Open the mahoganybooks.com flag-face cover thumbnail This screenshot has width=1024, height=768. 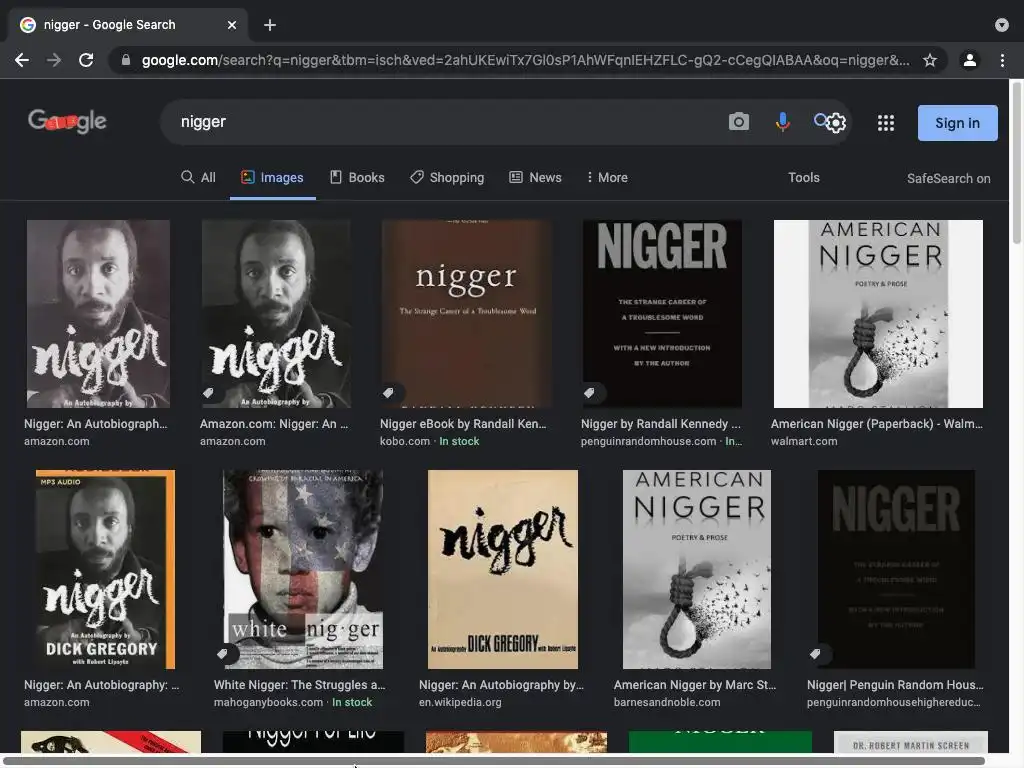pyautogui.click(x=303, y=569)
